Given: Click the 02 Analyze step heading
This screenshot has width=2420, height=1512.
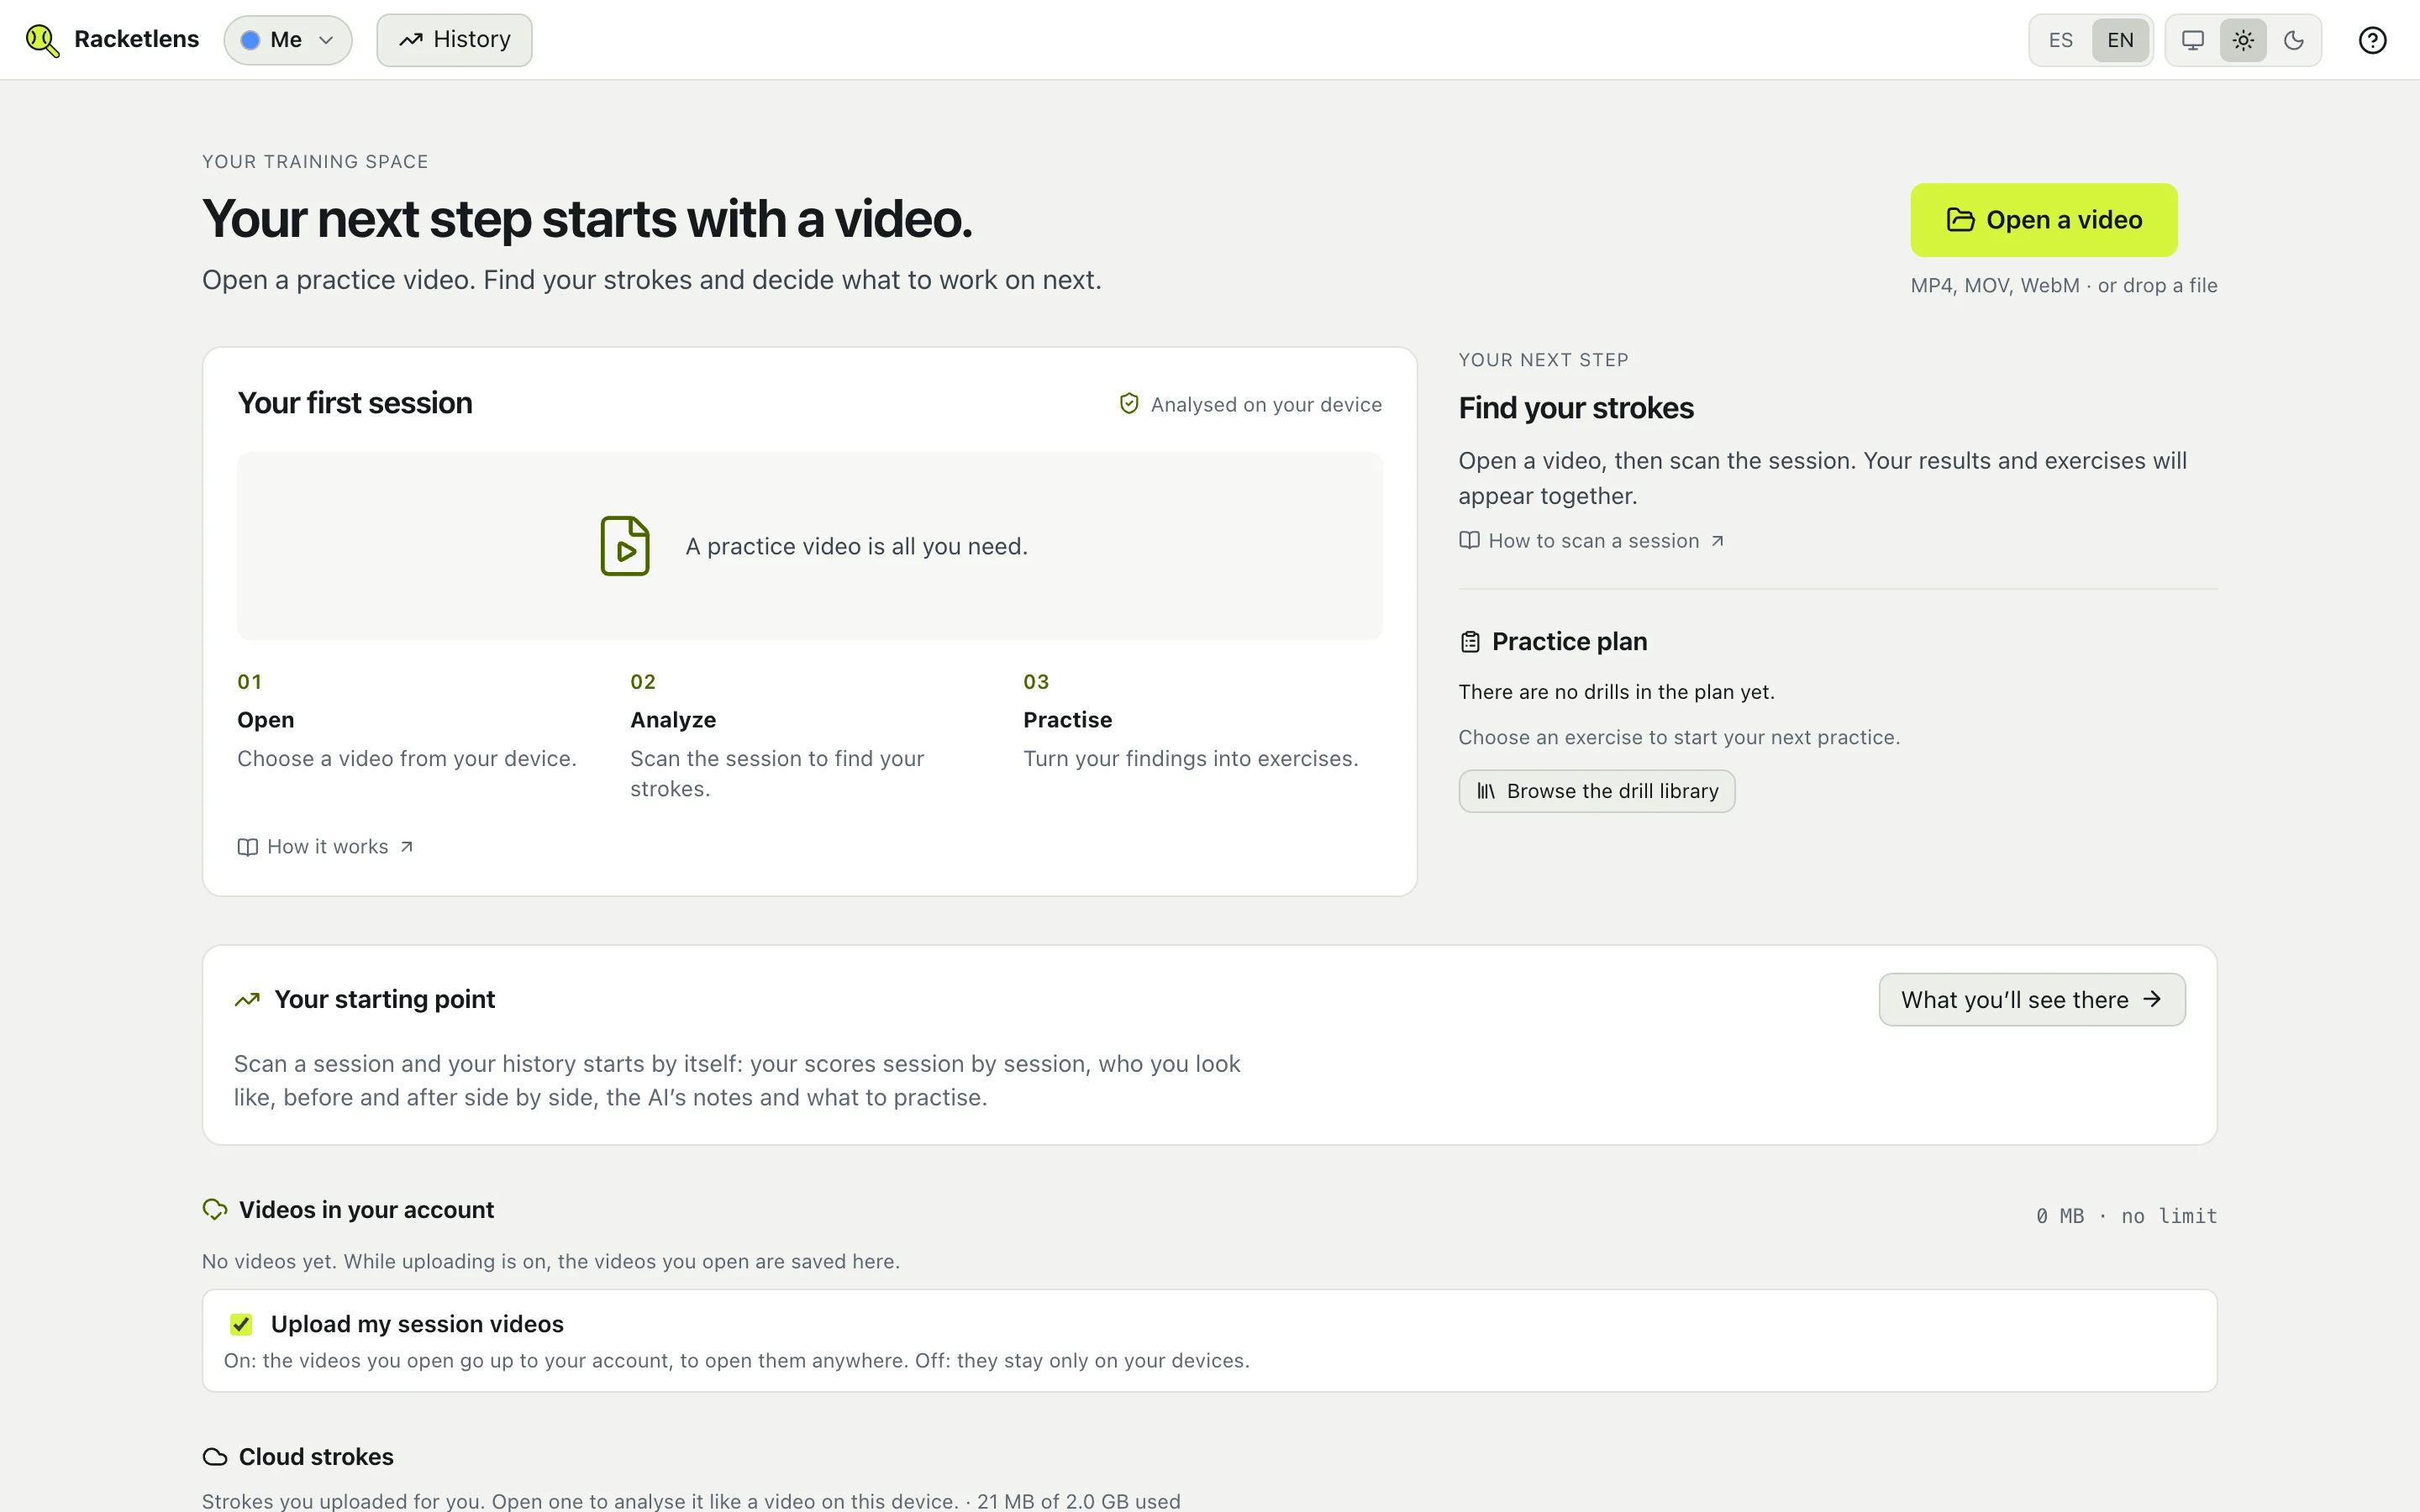Looking at the screenshot, I should pyautogui.click(x=673, y=720).
